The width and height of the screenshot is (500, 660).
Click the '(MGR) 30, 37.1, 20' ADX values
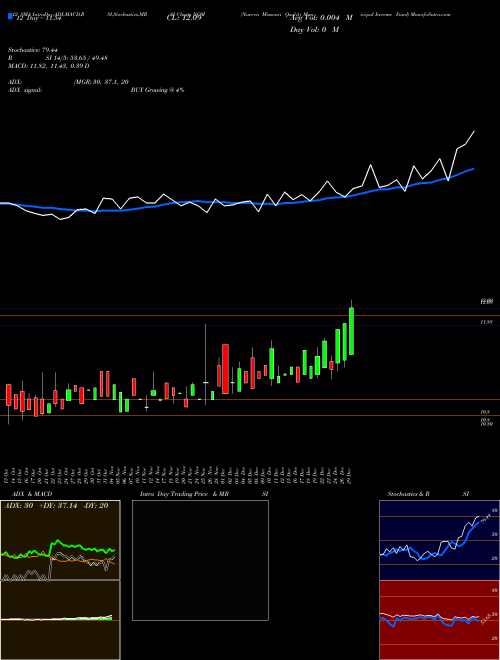[101, 82]
